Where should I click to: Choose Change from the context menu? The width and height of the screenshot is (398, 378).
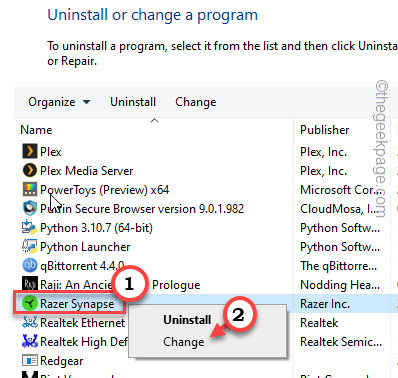click(x=184, y=342)
